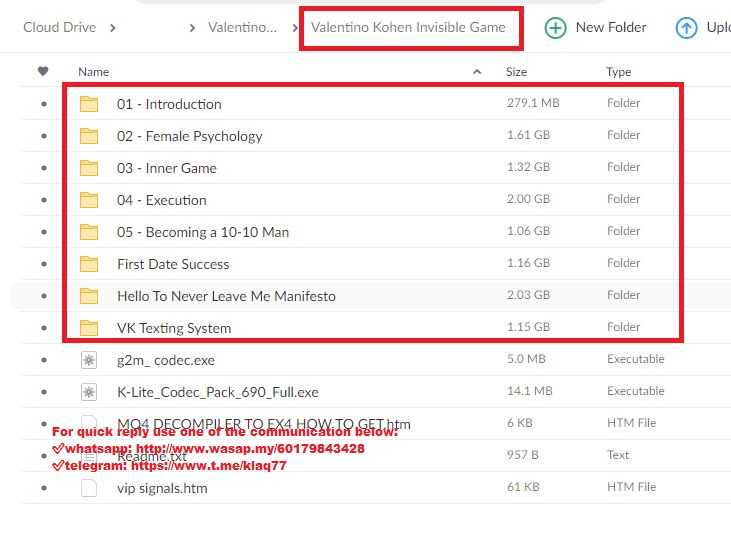Select the g2m_ codec.exe file name
Screen dimensions: 731x557
click(166, 360)
